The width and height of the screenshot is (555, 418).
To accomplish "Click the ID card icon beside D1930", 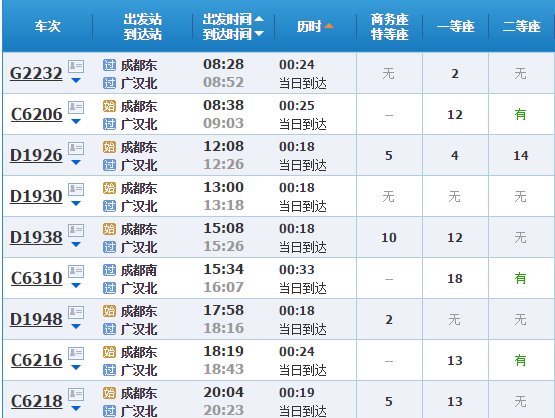I will pos(76,189).
